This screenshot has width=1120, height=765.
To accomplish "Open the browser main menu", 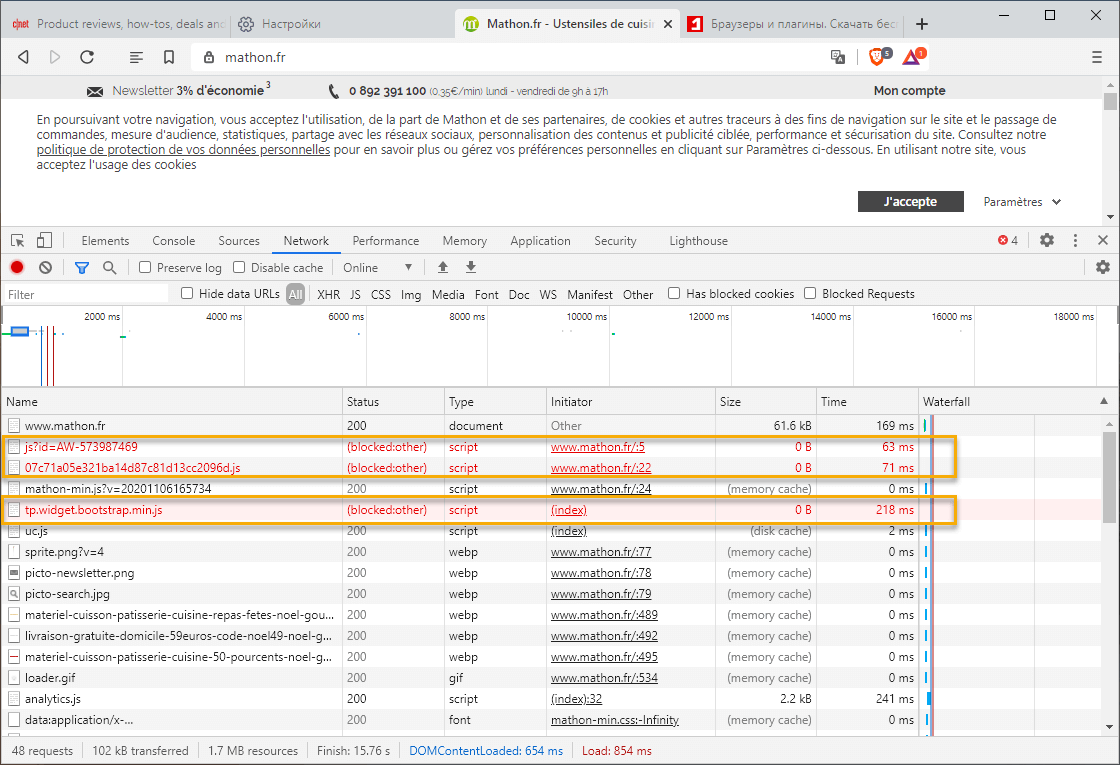I will pos(1097,57).
